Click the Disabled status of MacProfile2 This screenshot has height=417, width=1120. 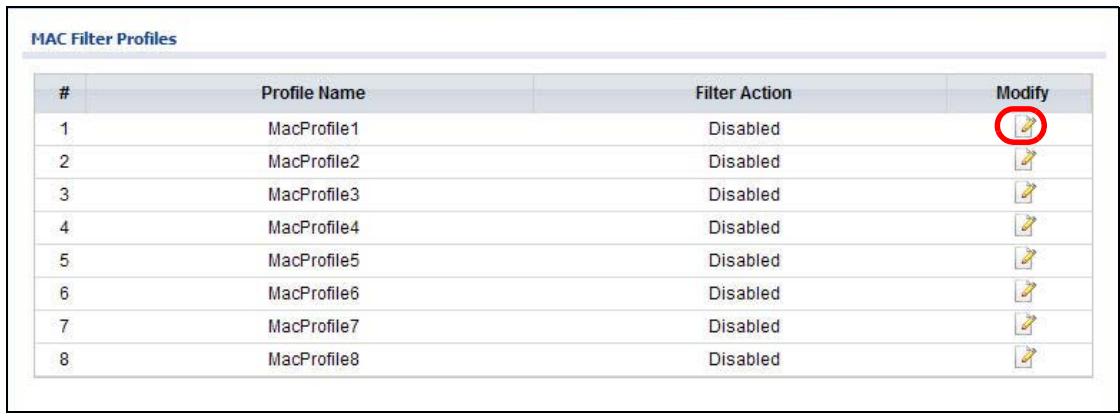point(744,162)
